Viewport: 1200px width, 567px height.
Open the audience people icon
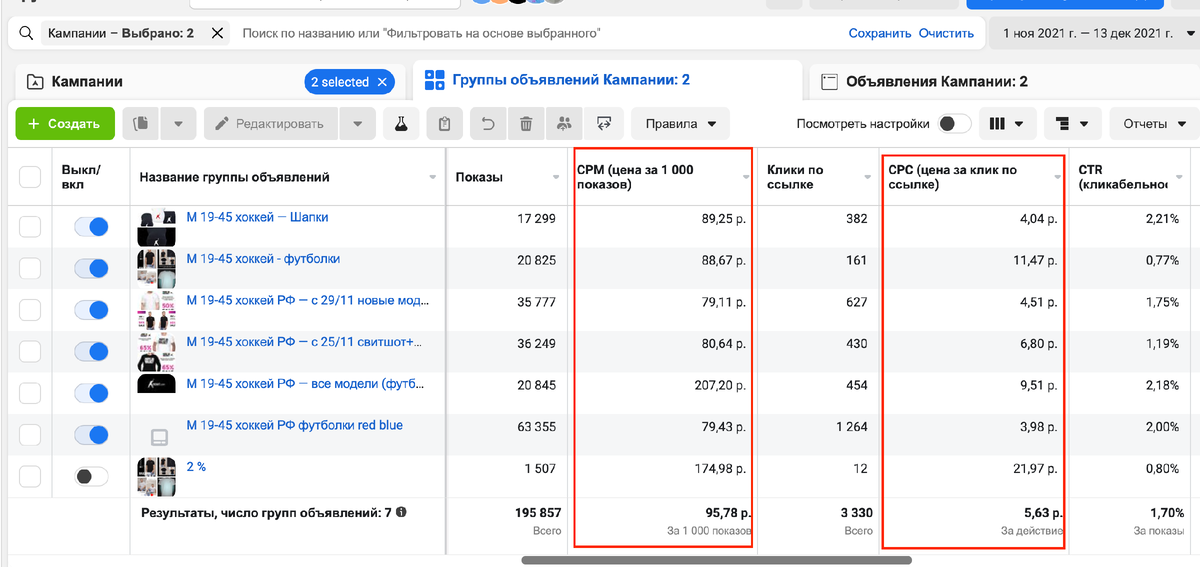[564, 124]
